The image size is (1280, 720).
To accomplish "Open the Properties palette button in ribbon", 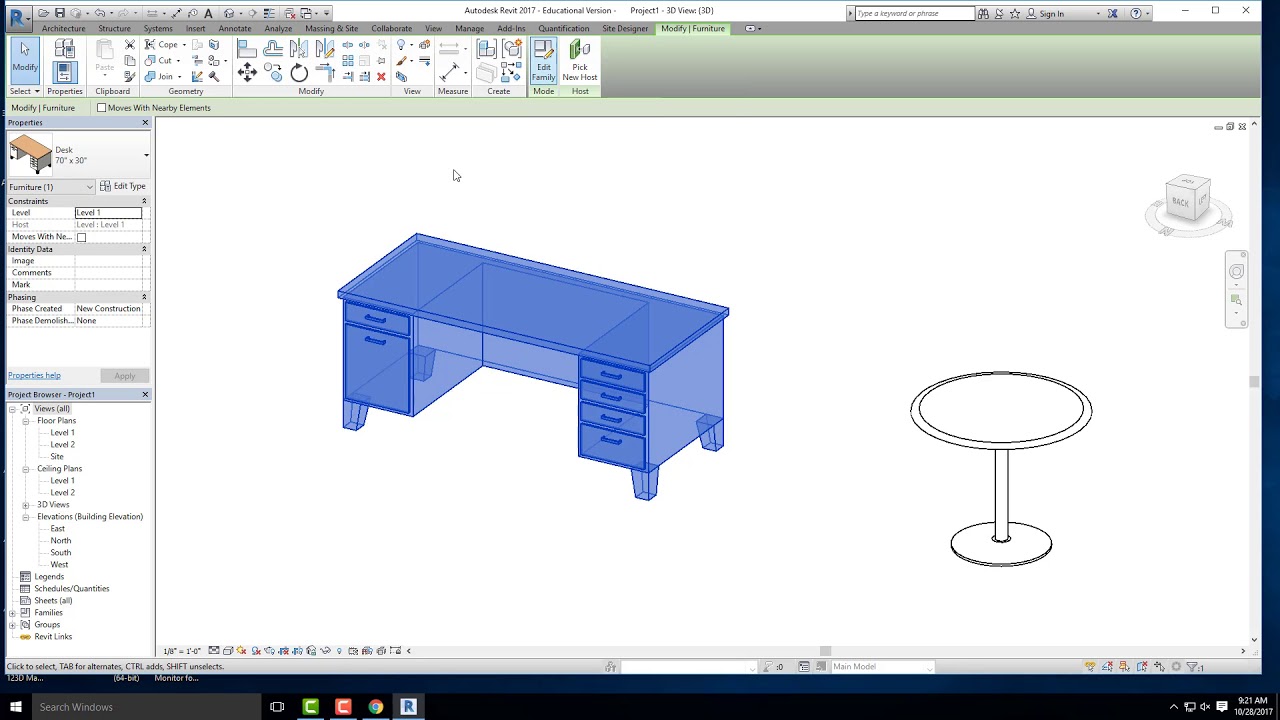I will 64,72.
